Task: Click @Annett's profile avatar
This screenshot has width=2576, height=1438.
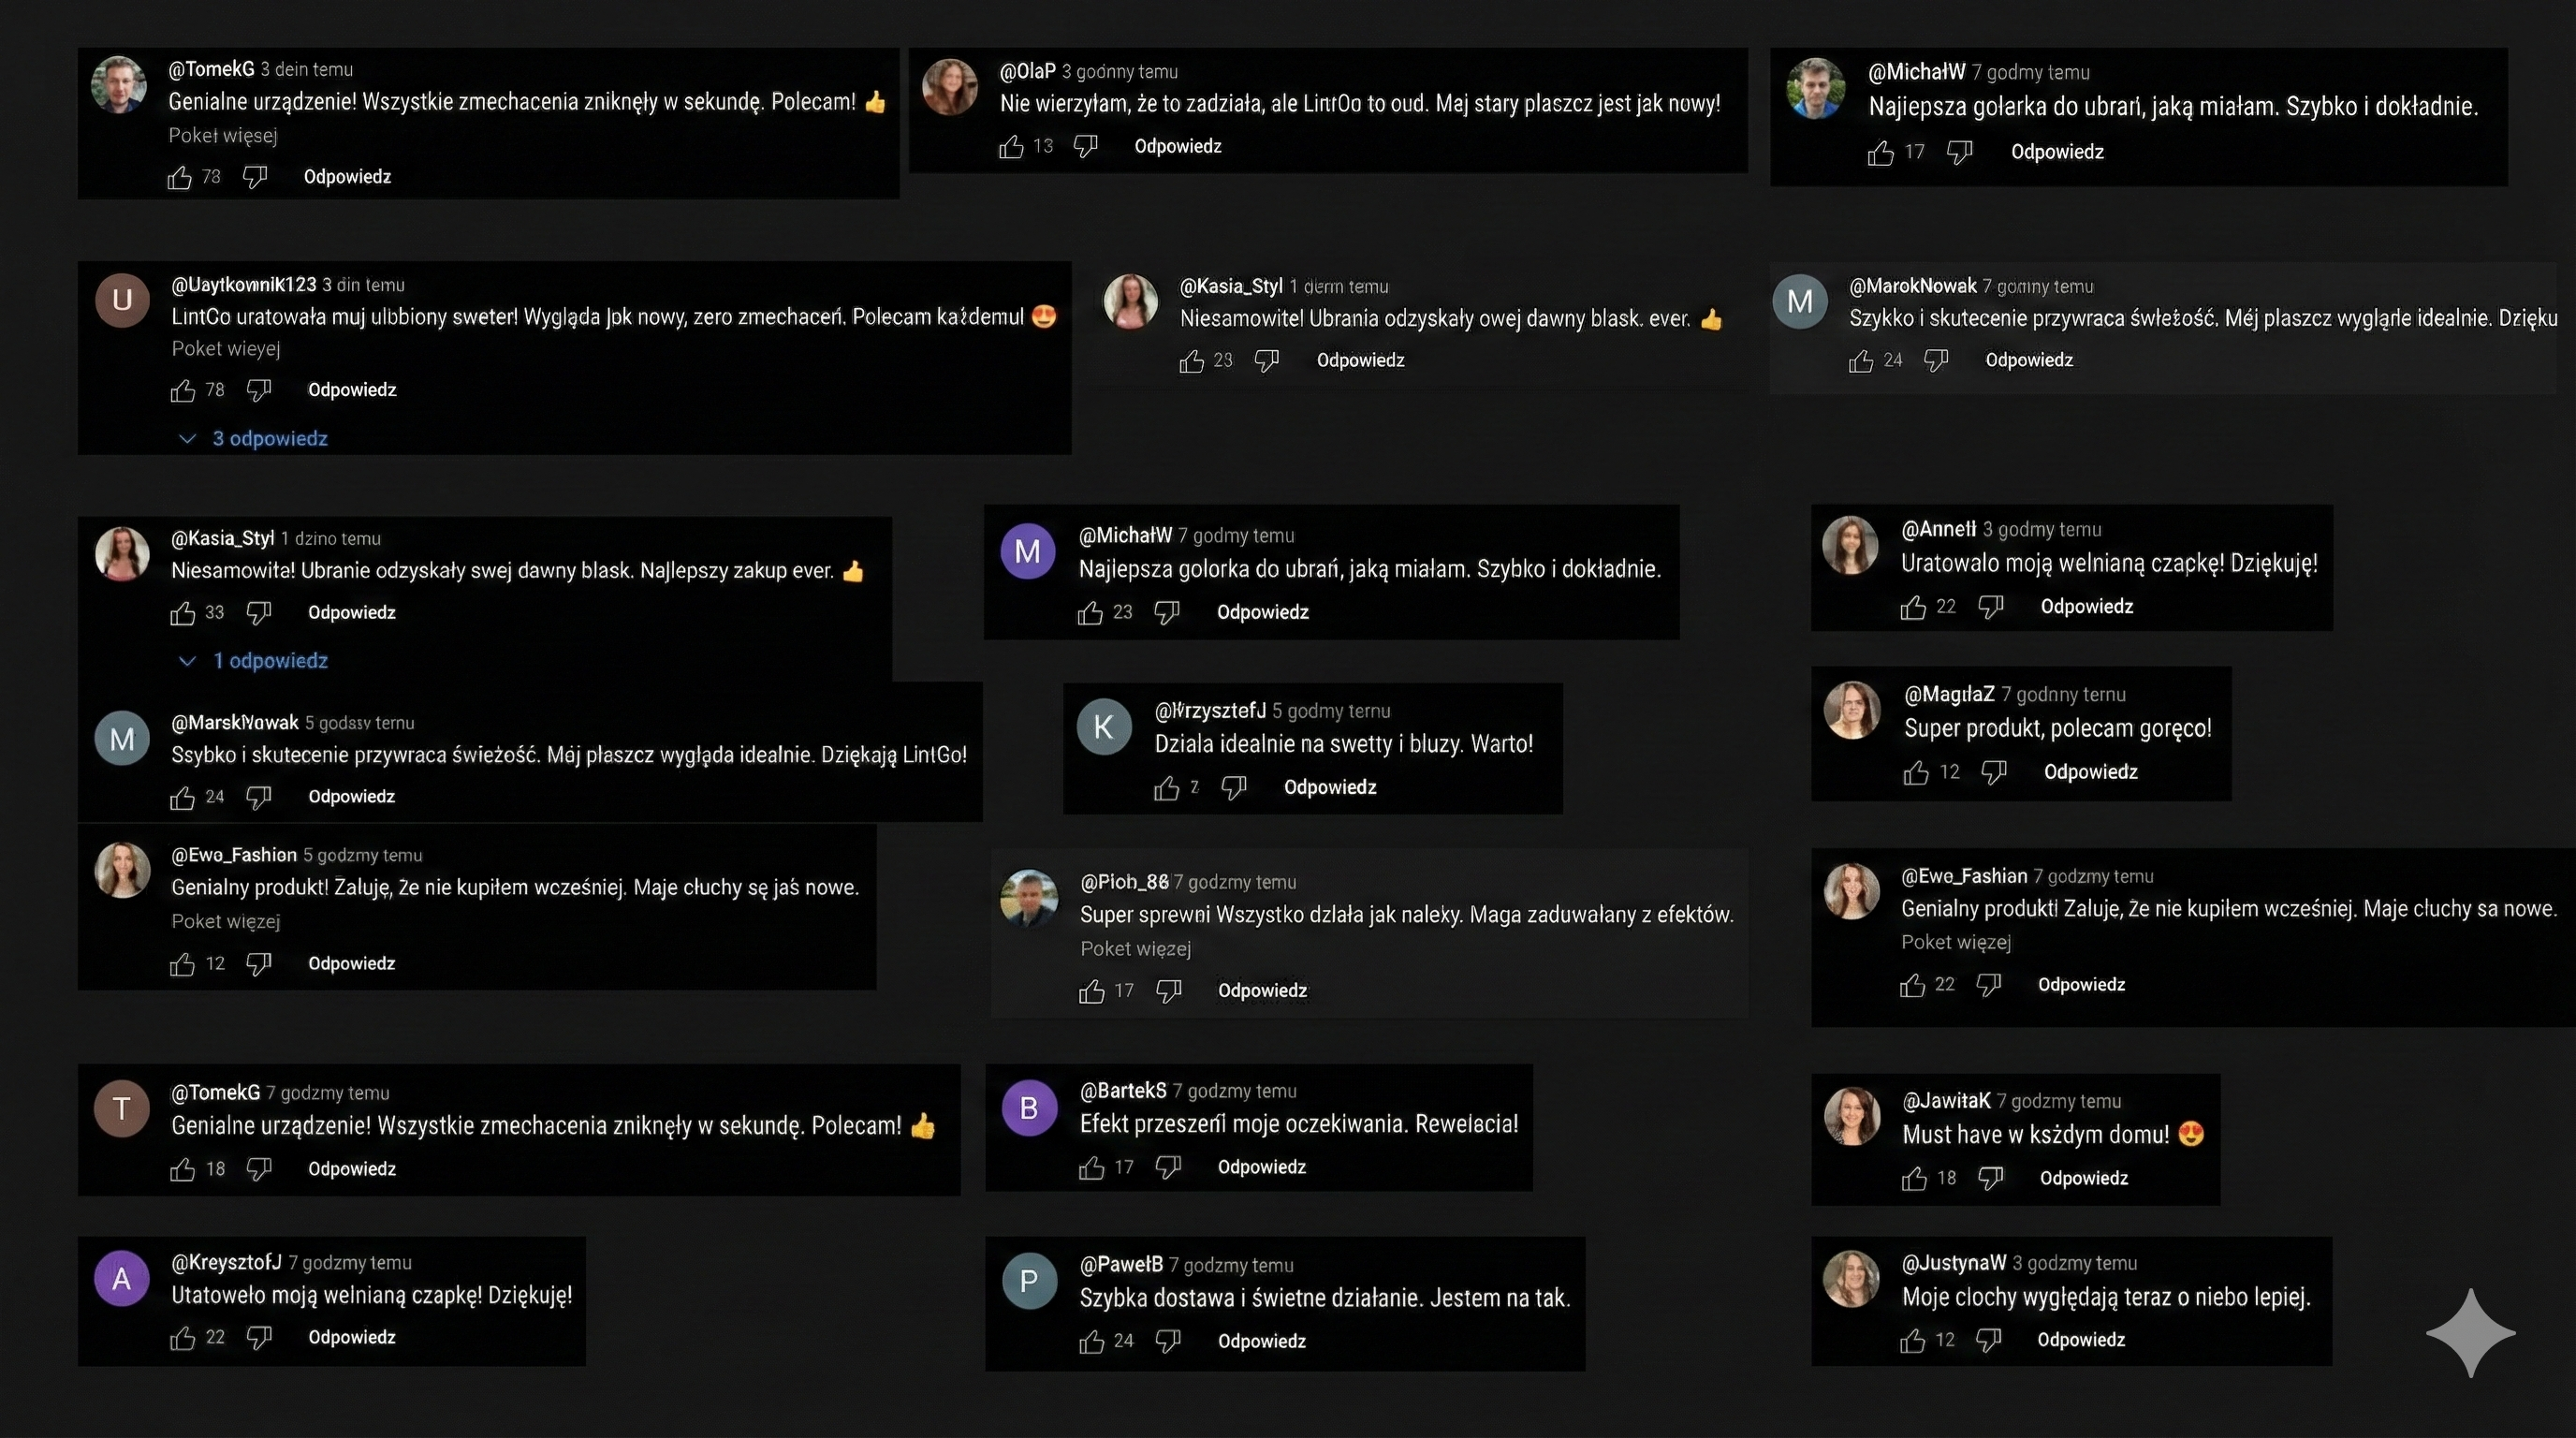Action: pyautogui.click(x=1850, y=546)
